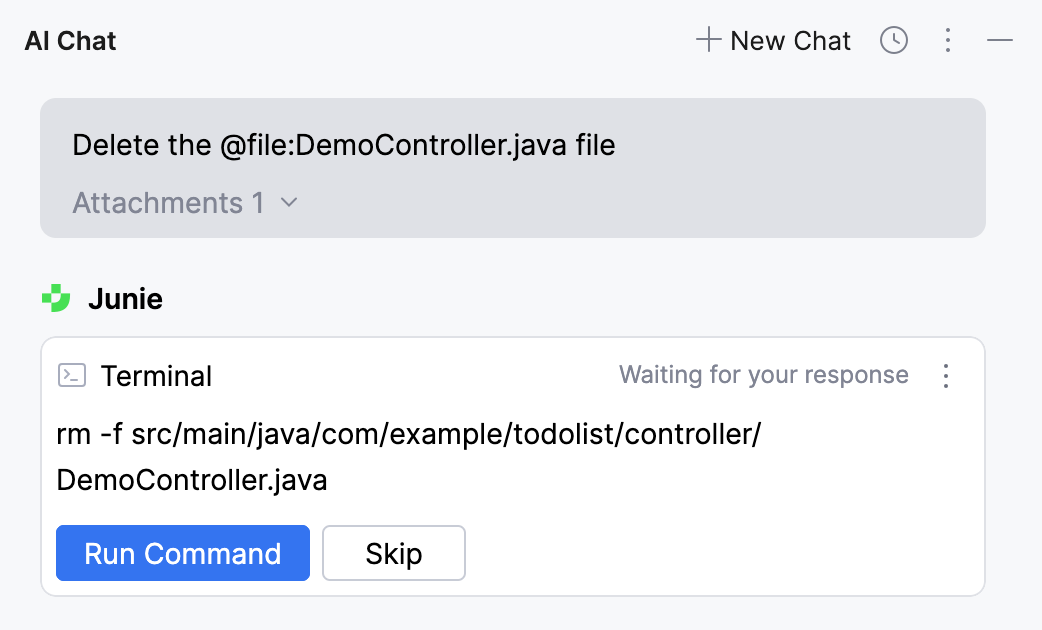Open the Terminal card's three-dot menu
Screen dimensions: 1042x630
click(945, 375)
